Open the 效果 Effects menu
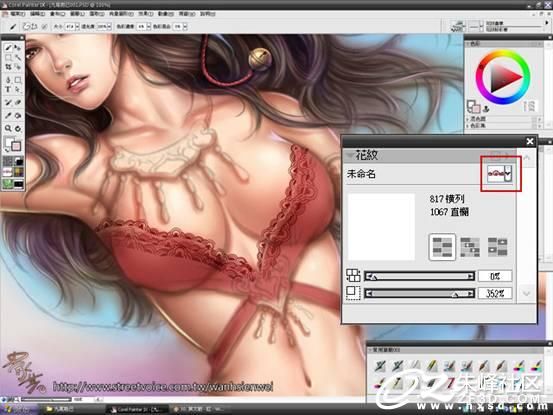 click(x=145, y=14)
